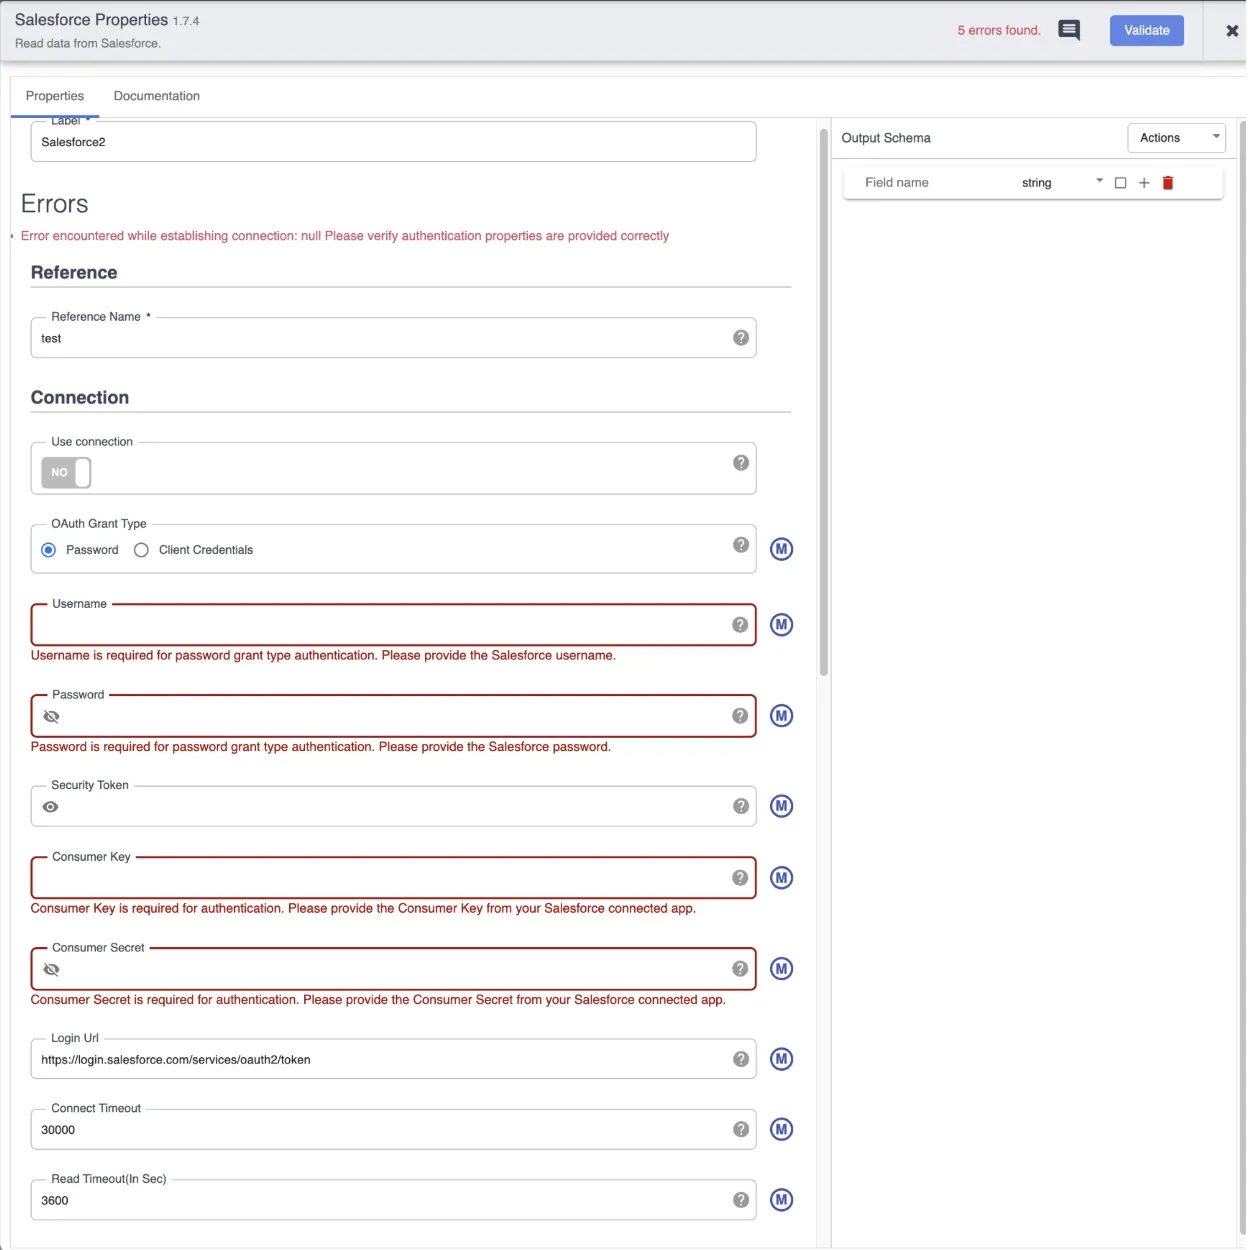Viewport: 1248px width, 1250px height.
Task: Select the Password grant type radio
Action: coord(49,550)
